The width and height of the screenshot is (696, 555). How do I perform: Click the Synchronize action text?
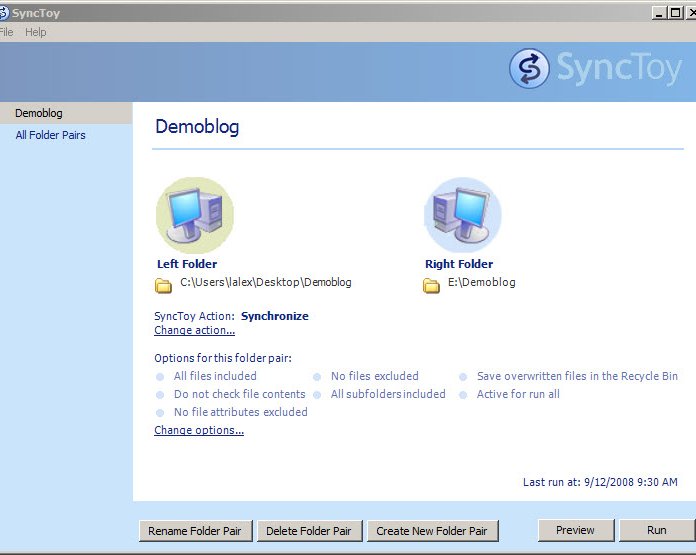(275, 316)
